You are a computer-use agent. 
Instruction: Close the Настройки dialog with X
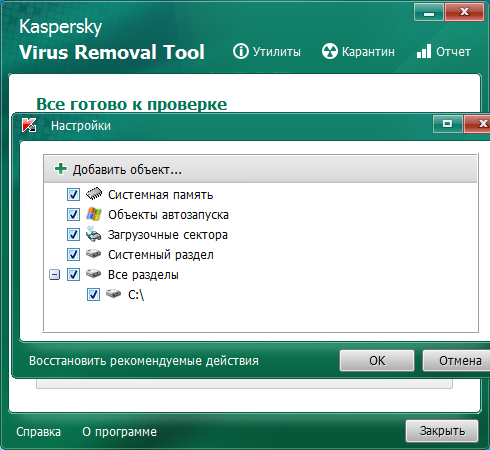click(x=477, y=124)
